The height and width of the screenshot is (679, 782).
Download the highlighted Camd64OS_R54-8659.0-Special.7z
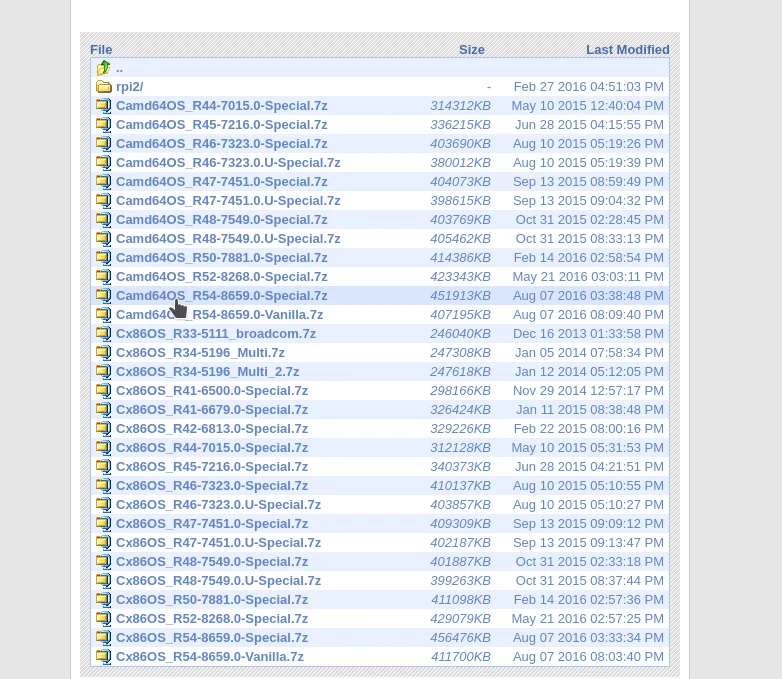(221, 296)
